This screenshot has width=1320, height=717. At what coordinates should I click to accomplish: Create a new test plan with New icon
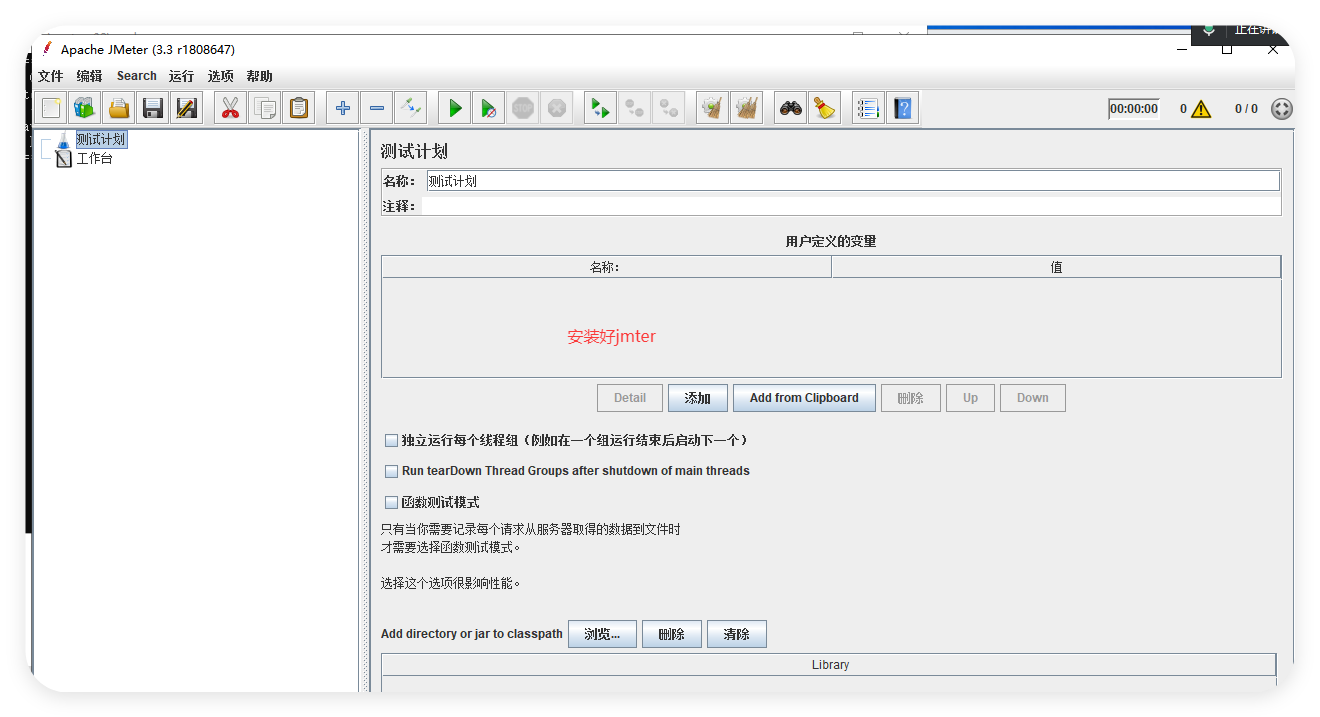coord(51,108)
